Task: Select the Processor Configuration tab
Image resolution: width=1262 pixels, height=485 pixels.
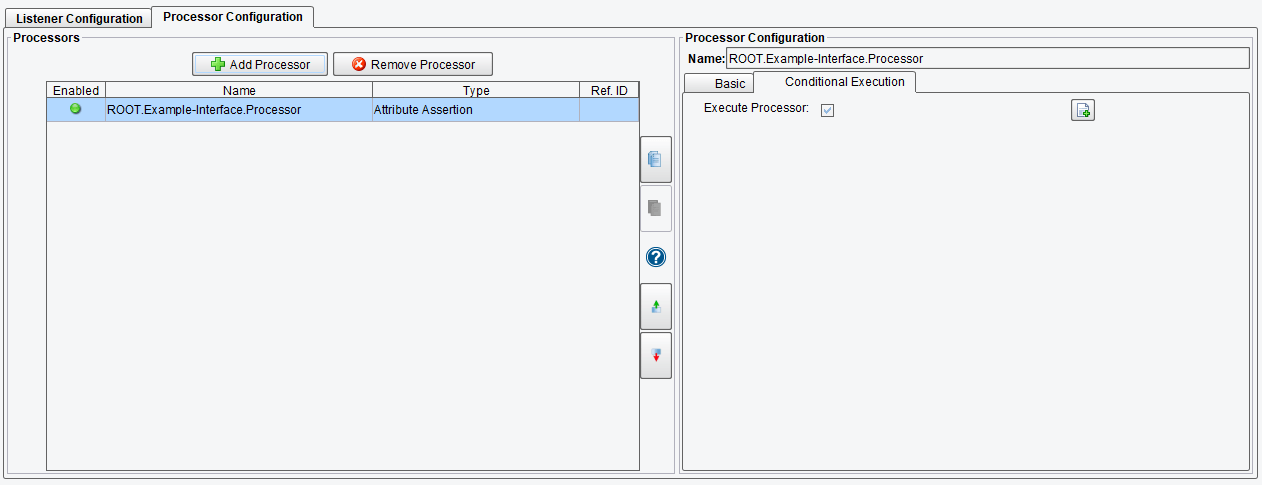Action: tap(233, 17)
